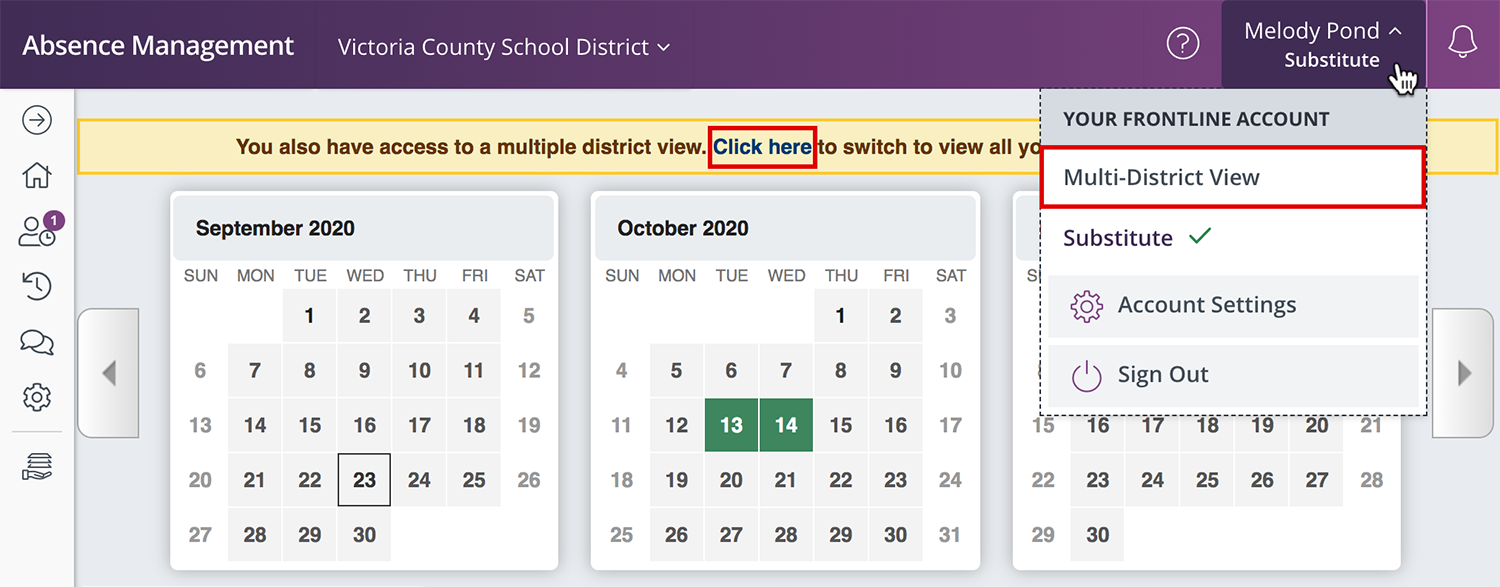Collapse the Melody Pond account menu

click(x=1323, y=44)
